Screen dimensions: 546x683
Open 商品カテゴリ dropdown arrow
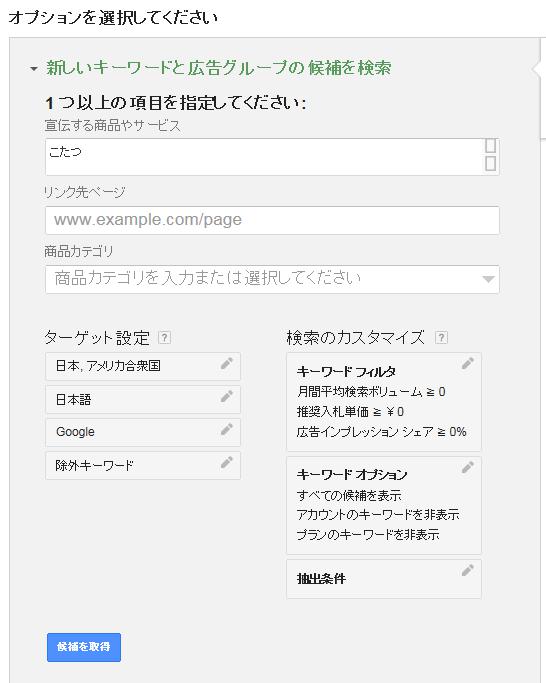click(488, 279)
